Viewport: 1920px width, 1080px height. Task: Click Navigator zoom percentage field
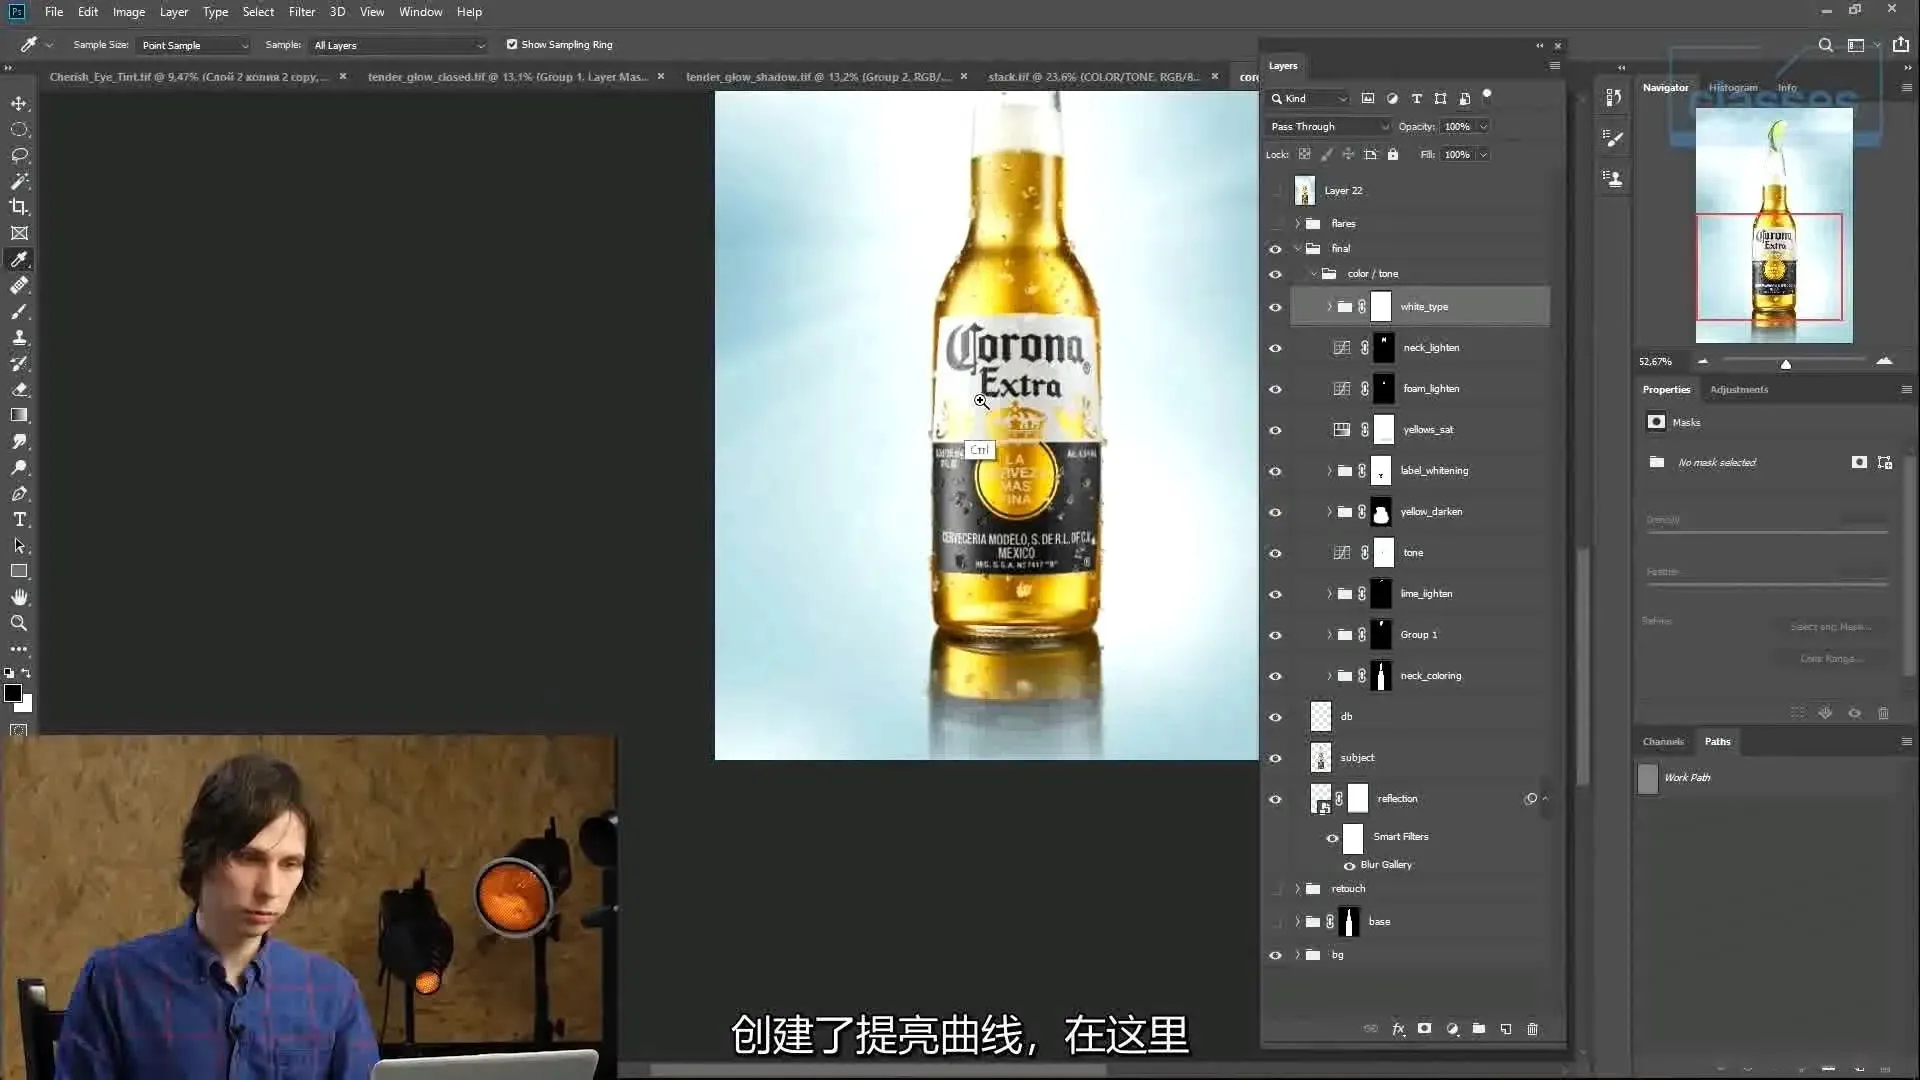coord(1656,361)
